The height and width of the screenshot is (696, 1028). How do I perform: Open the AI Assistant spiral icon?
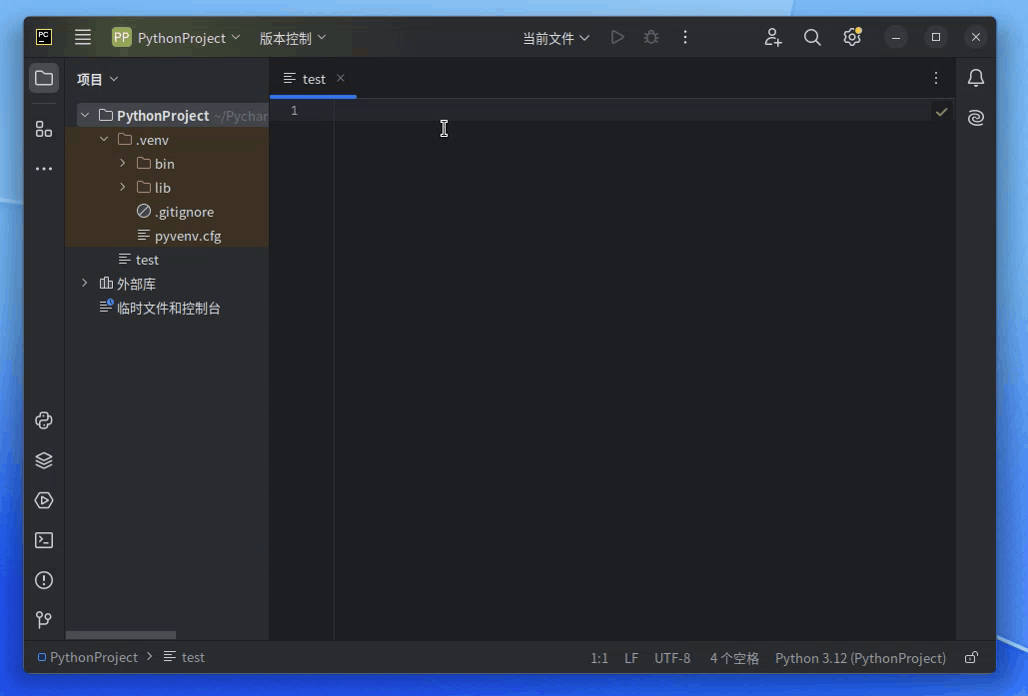(x=976, y=117)
